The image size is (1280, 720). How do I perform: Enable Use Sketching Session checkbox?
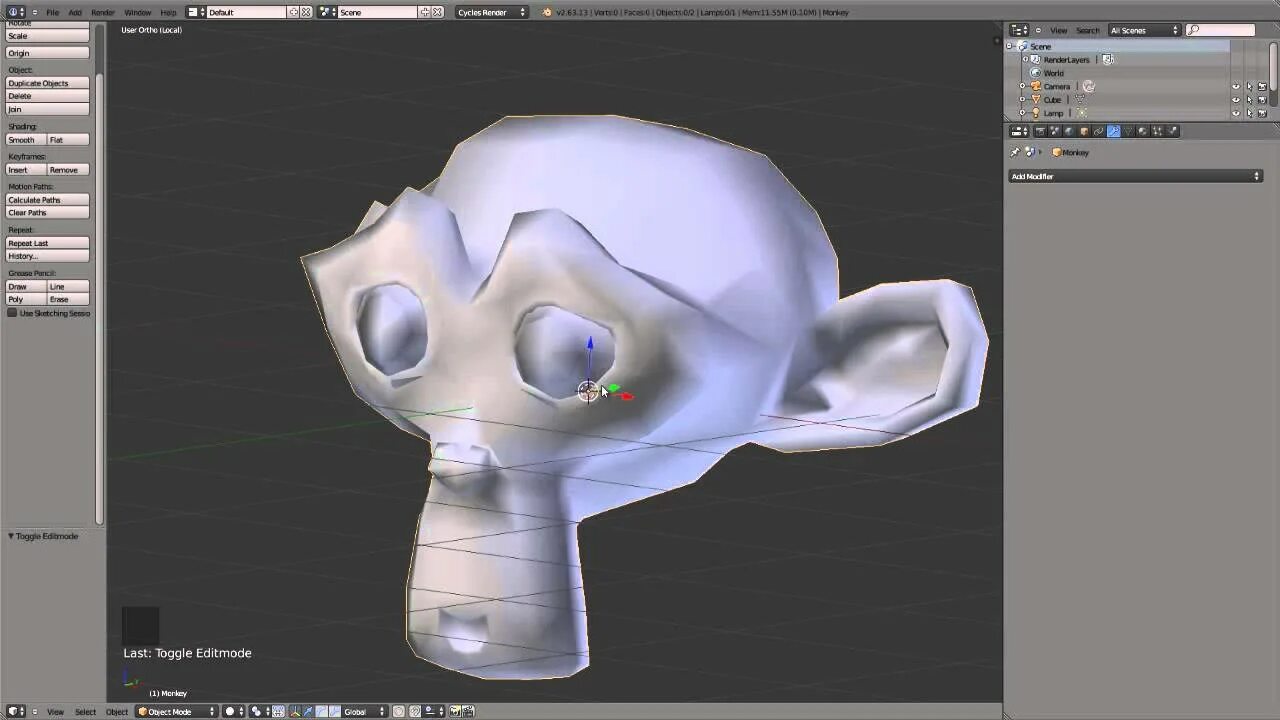[x=12, y=313]
